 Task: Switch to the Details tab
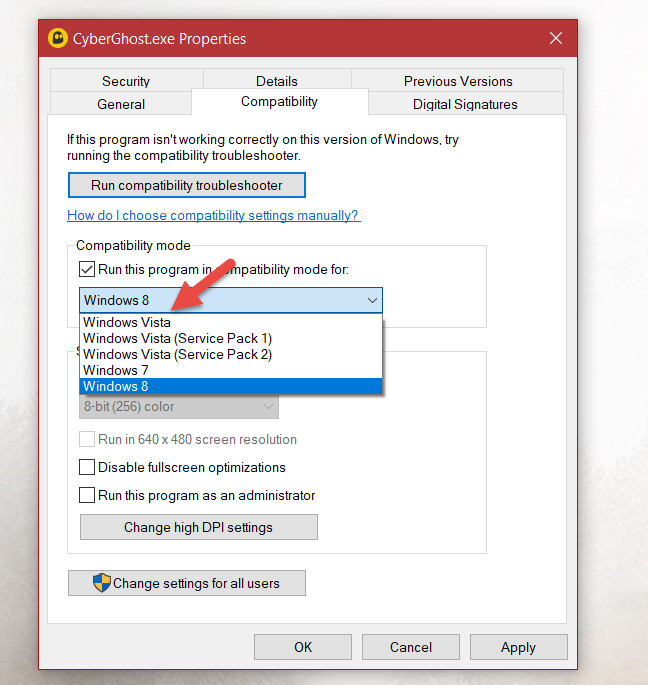tap(277, 81)
